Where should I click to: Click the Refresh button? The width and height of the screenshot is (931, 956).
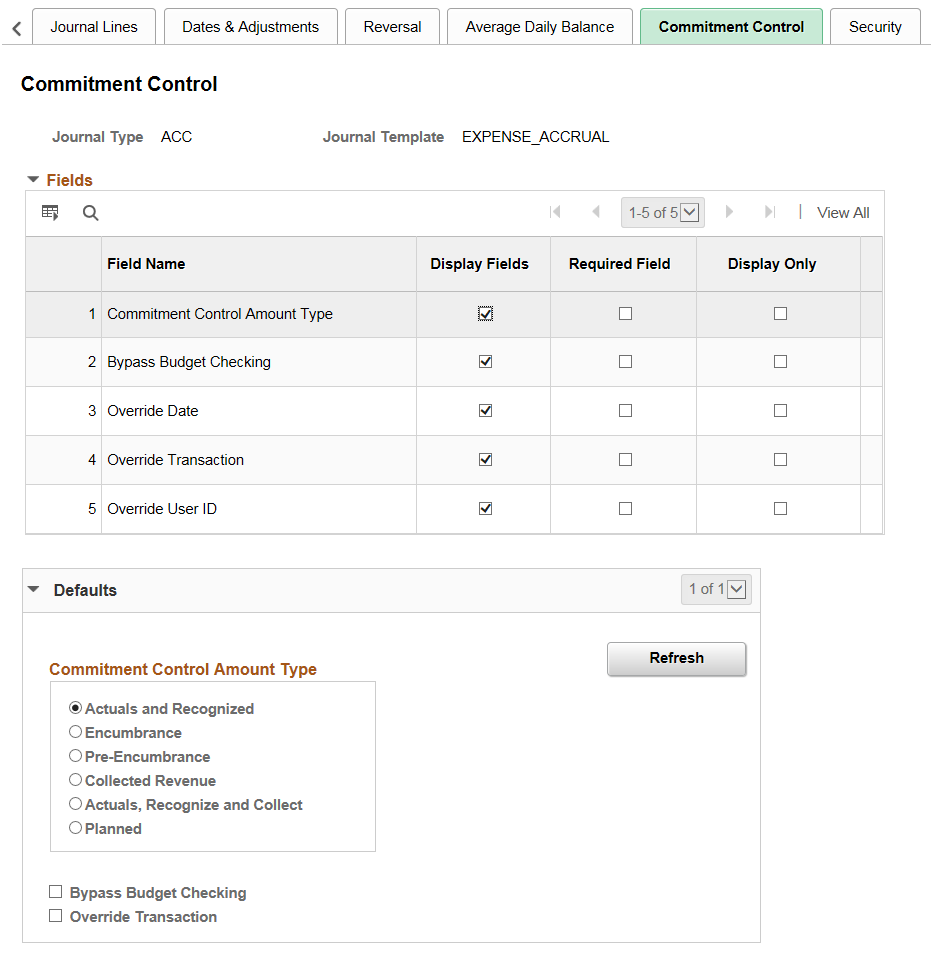[x=676, y=658]
